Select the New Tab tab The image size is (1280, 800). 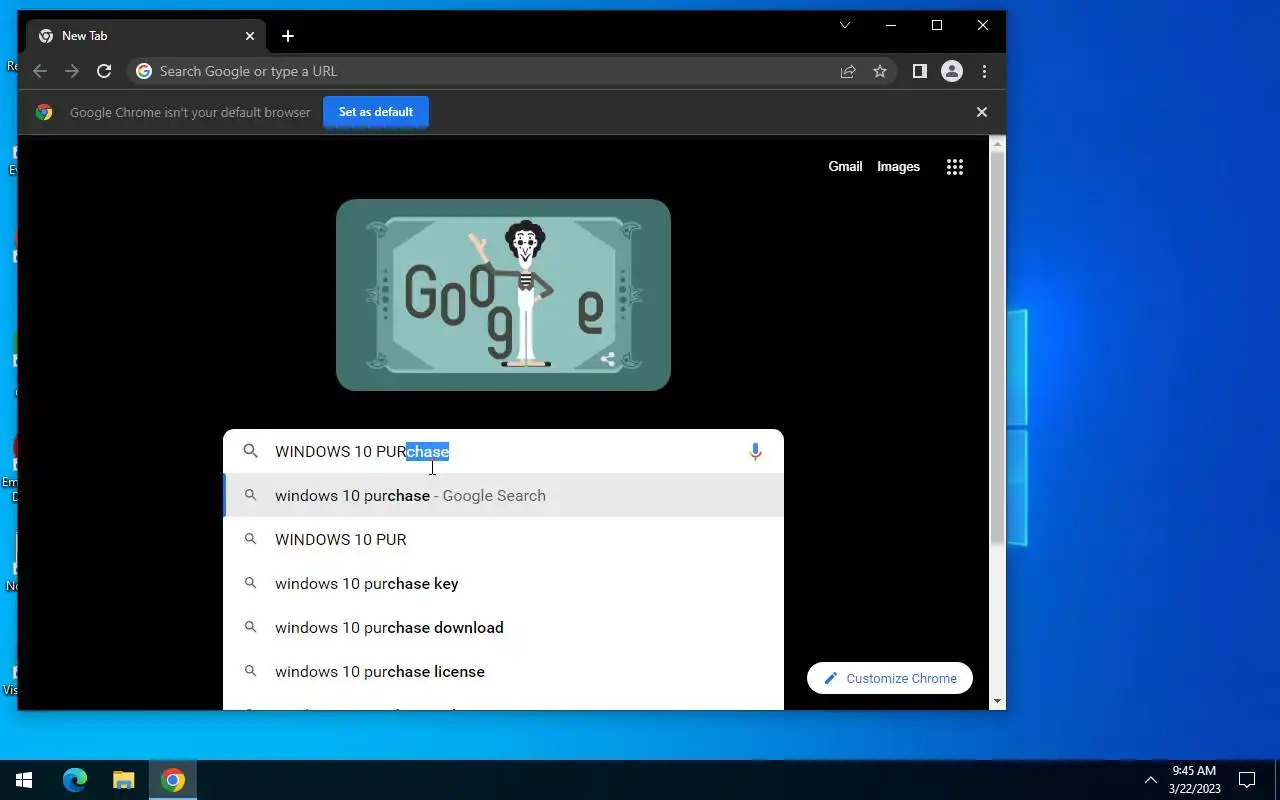click(146, 36)
